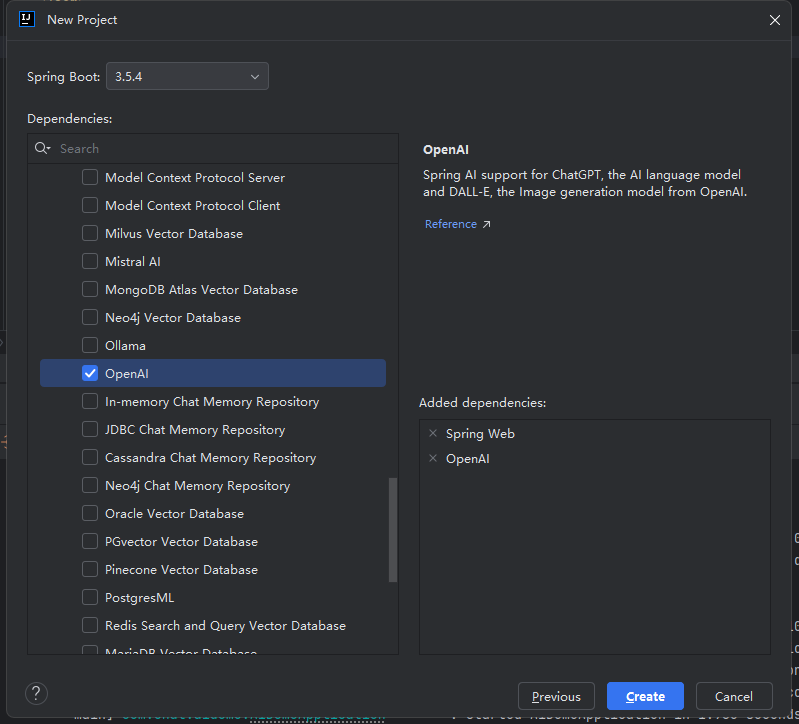Click the 'PostgresML' list label
799x724 pixels.
[x=139, y=598]
